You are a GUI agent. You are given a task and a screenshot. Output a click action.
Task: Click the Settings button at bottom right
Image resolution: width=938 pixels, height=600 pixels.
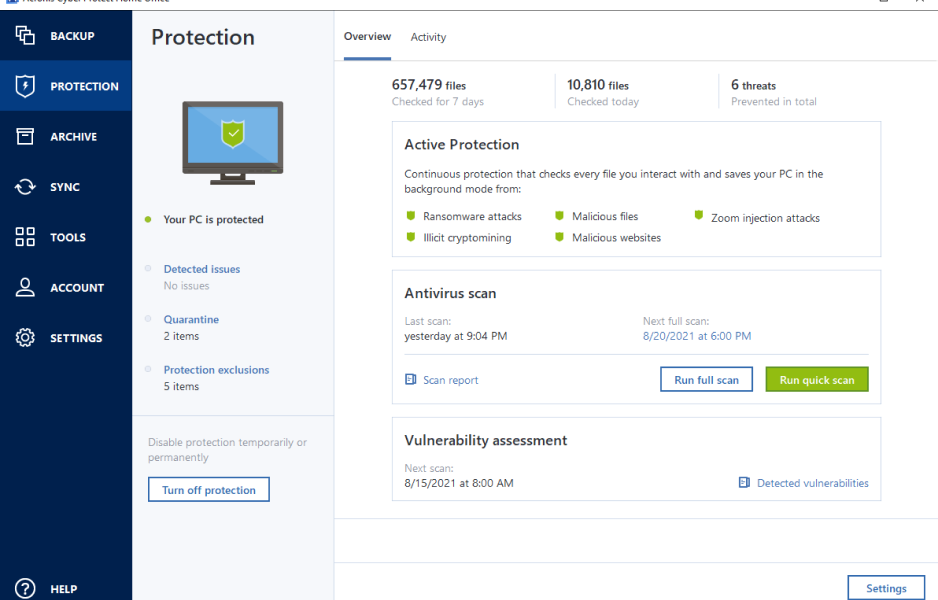click(x=885, y=588)
